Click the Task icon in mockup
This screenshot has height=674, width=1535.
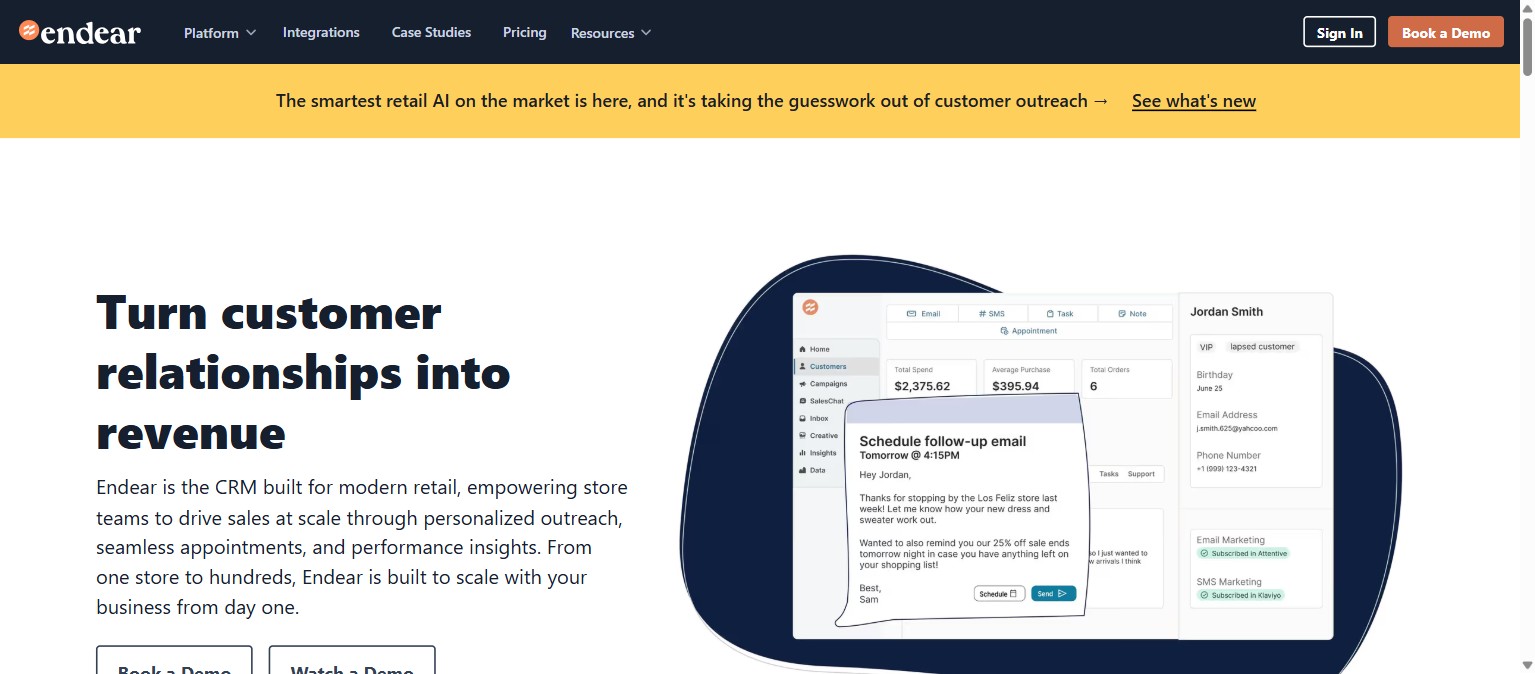pos(1051,314)
